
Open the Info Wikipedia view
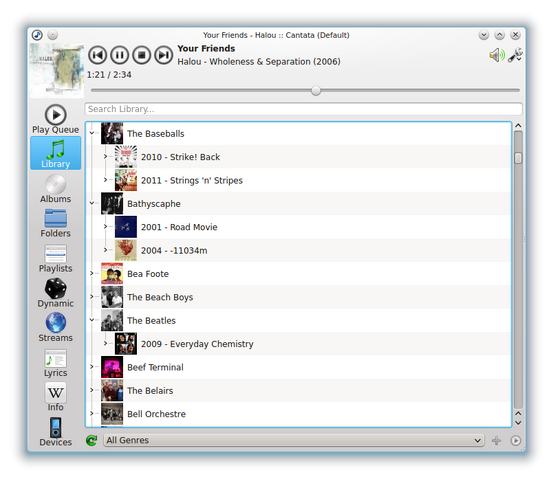[55, 397]
